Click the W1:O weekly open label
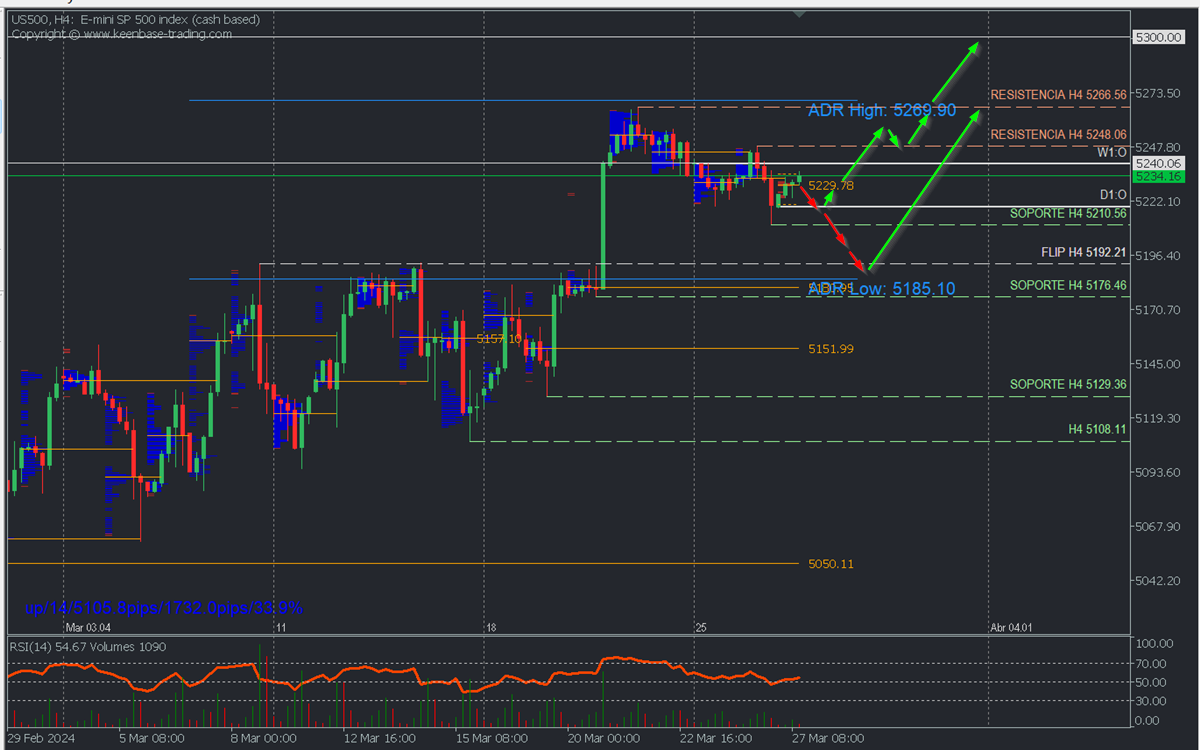This screenshot has width=1200, height=750. coord(1111,152)
